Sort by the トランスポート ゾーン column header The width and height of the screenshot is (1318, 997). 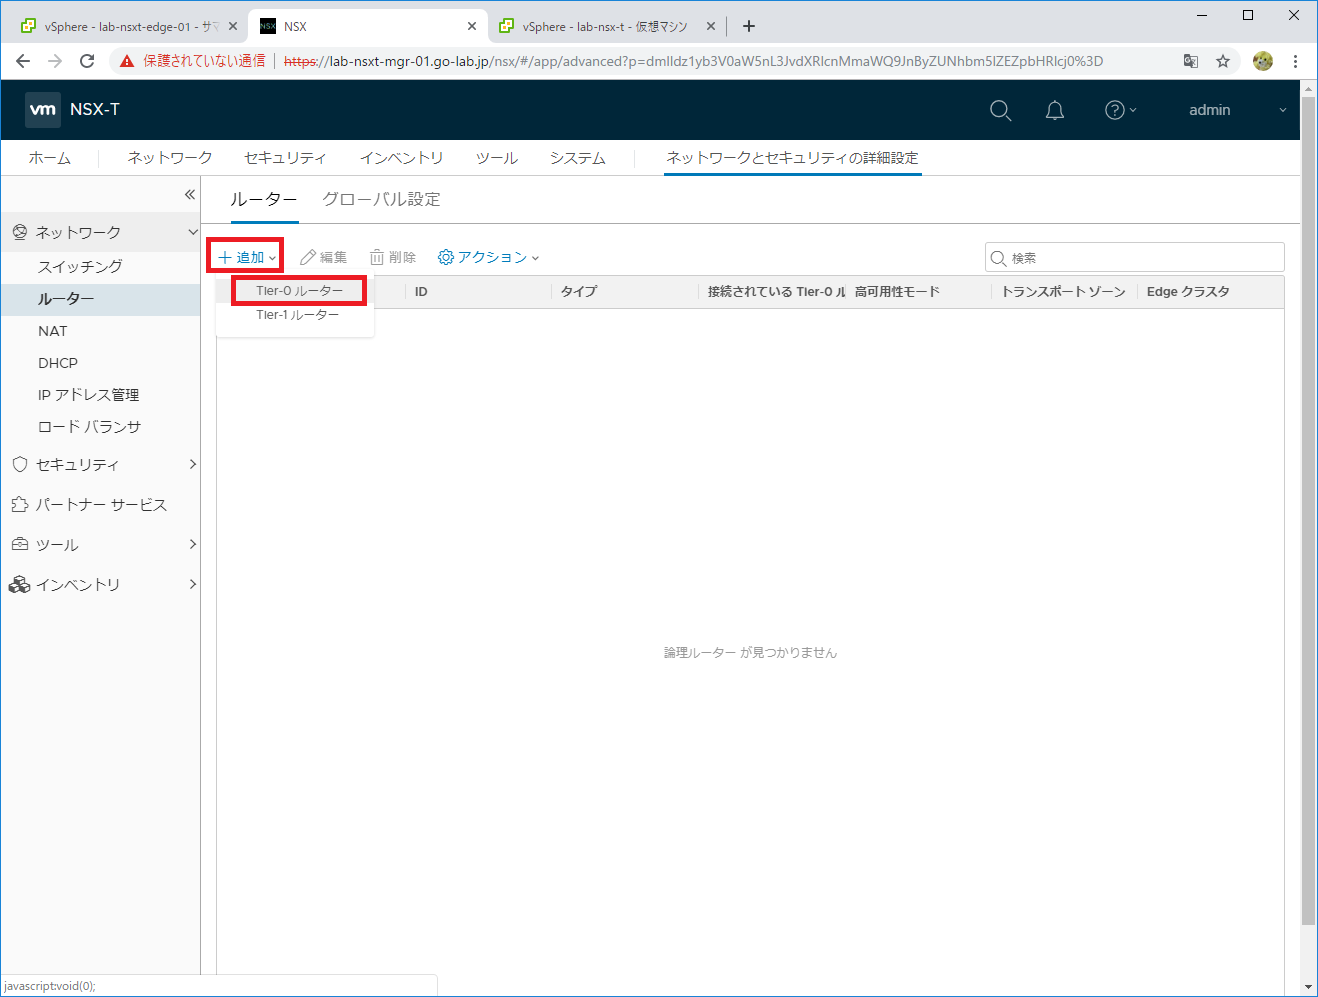[1063, 292]
